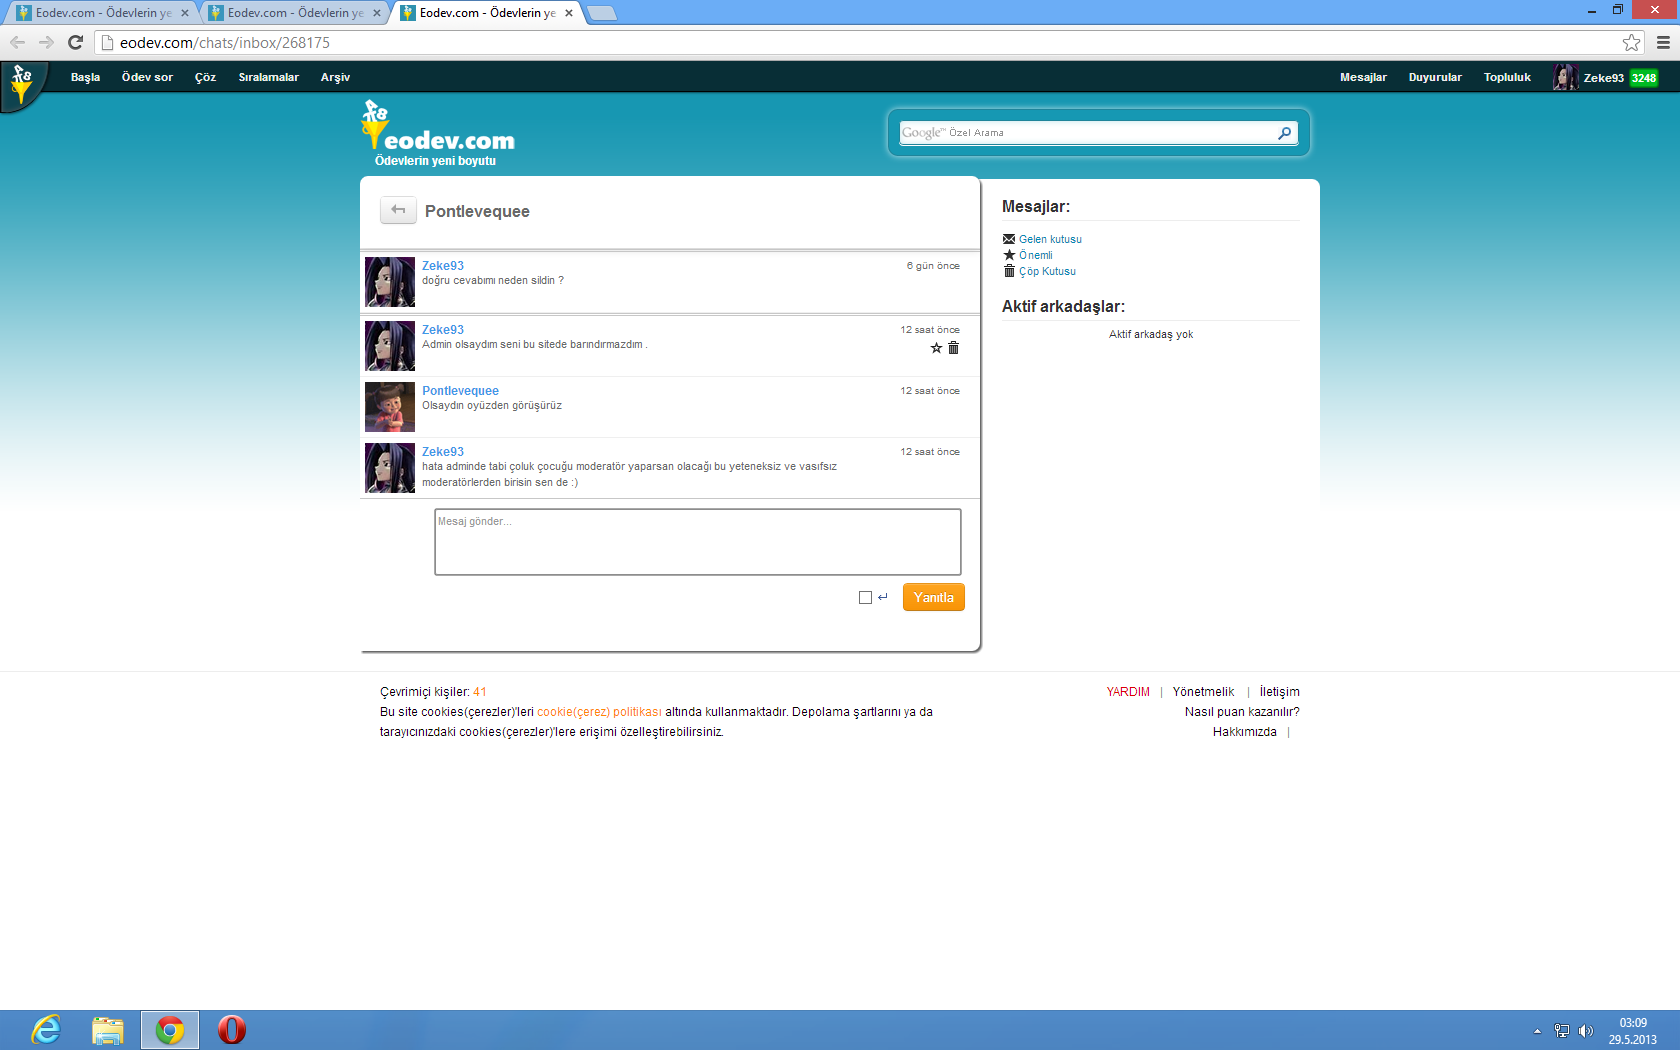Click the search magnifier icon
Viewport: 1680px width, 1050px height.
point(1284,133)
